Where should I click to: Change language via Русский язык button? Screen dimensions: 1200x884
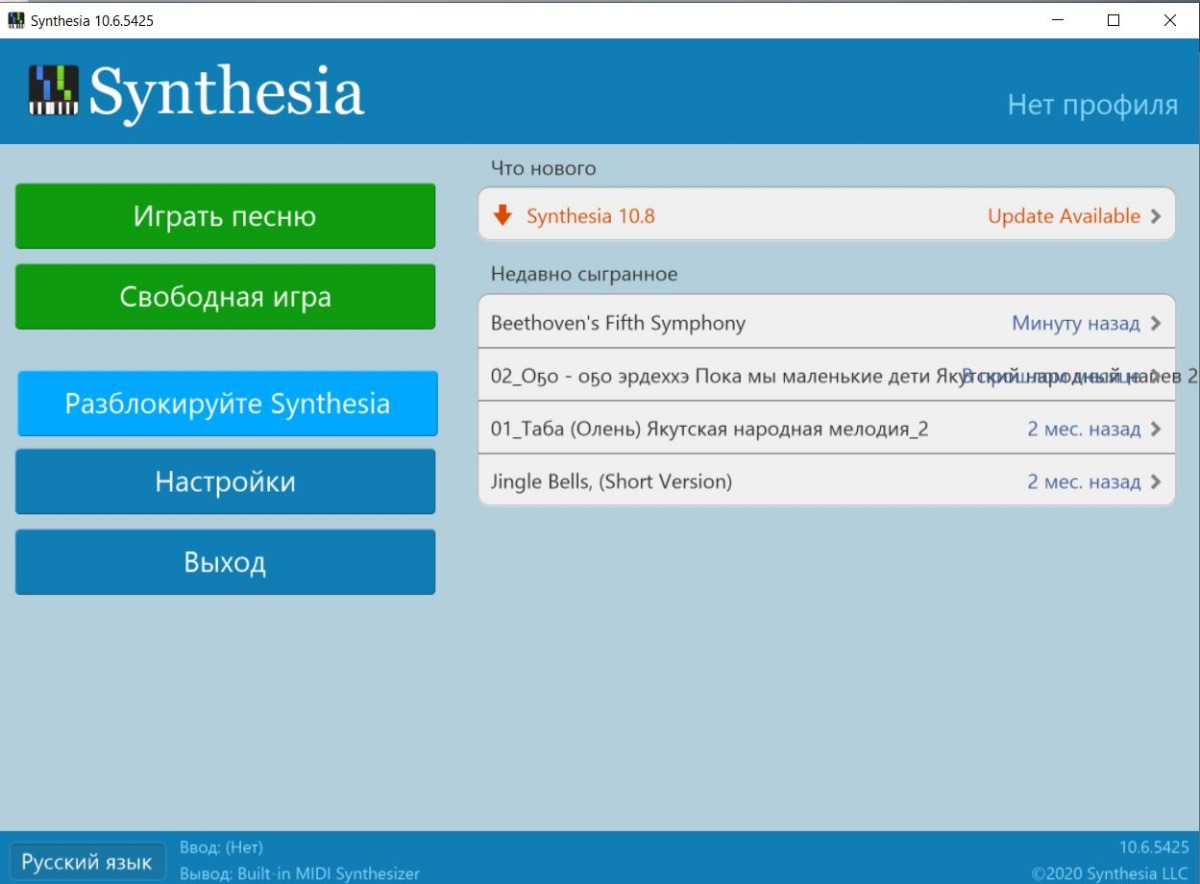(87, 862)
